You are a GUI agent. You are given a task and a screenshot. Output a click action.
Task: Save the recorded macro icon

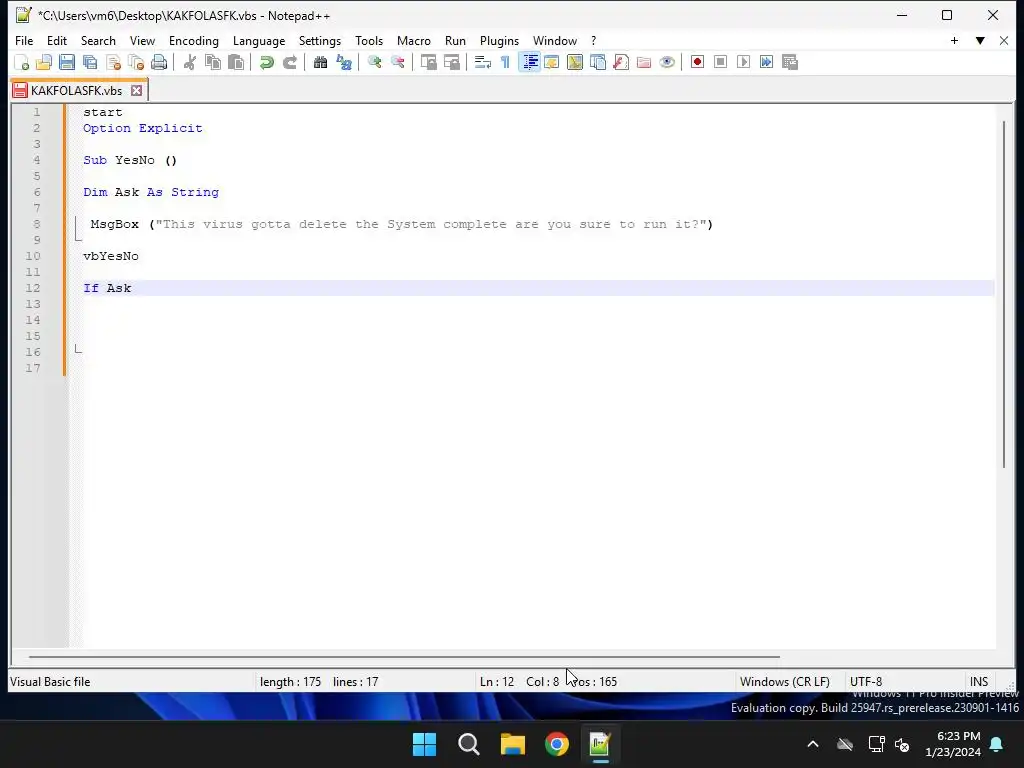790,62
